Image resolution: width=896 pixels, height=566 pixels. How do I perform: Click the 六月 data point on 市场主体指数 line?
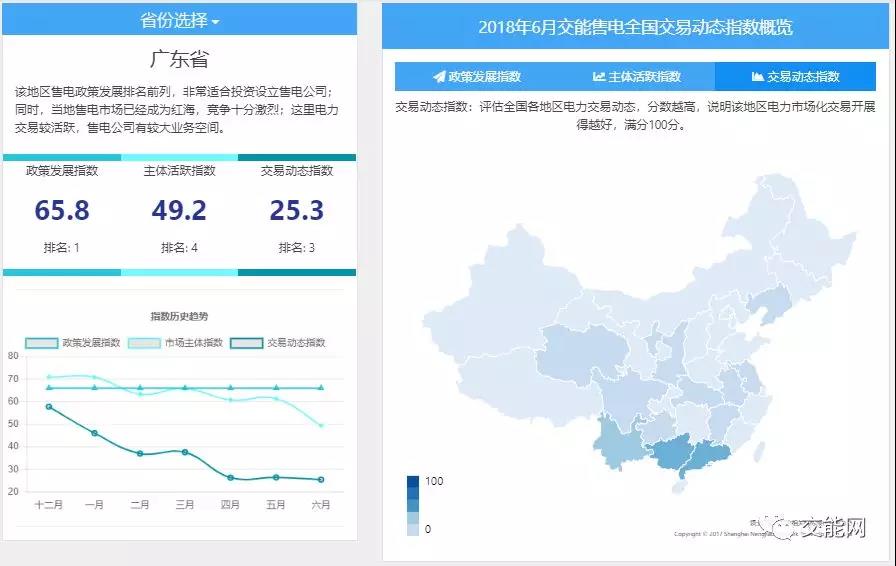pos(321,425)
